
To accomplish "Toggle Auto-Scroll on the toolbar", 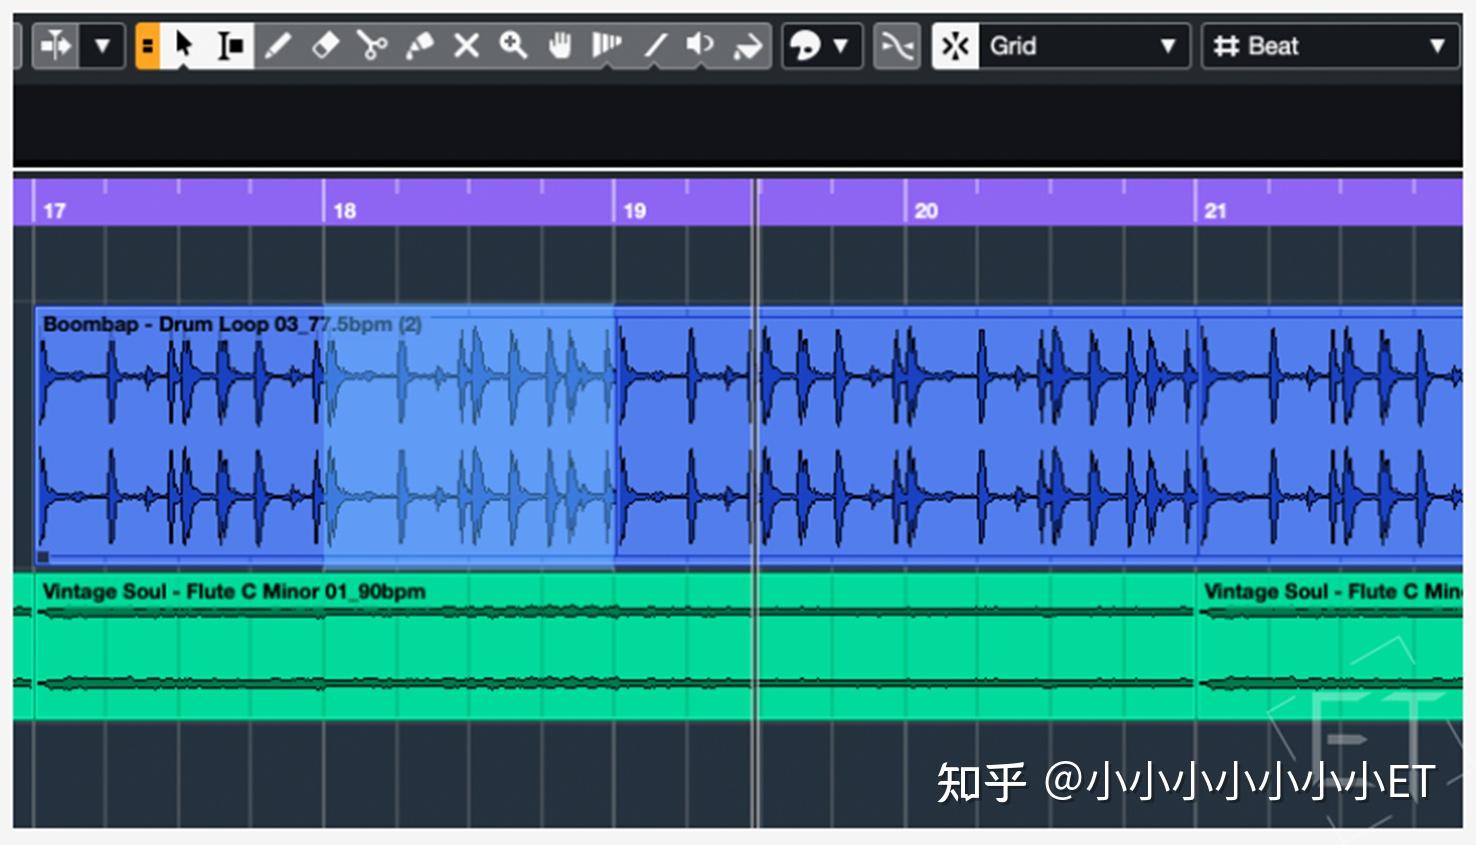I will tap(55, 45).
